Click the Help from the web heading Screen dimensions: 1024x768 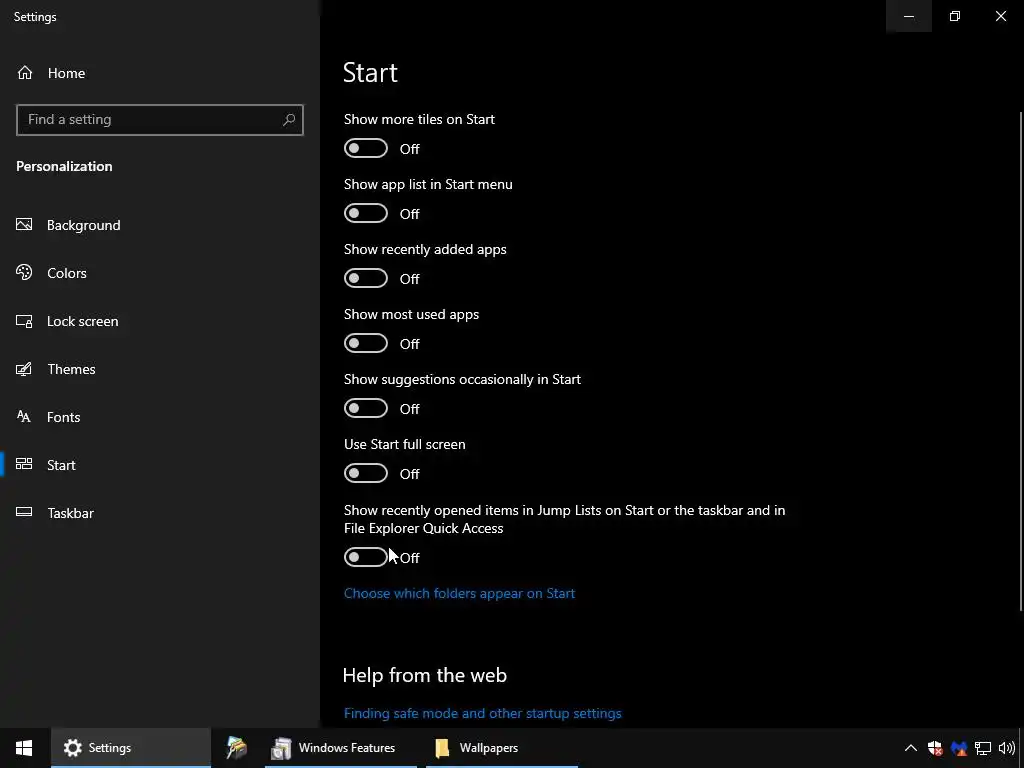[424, 675]
